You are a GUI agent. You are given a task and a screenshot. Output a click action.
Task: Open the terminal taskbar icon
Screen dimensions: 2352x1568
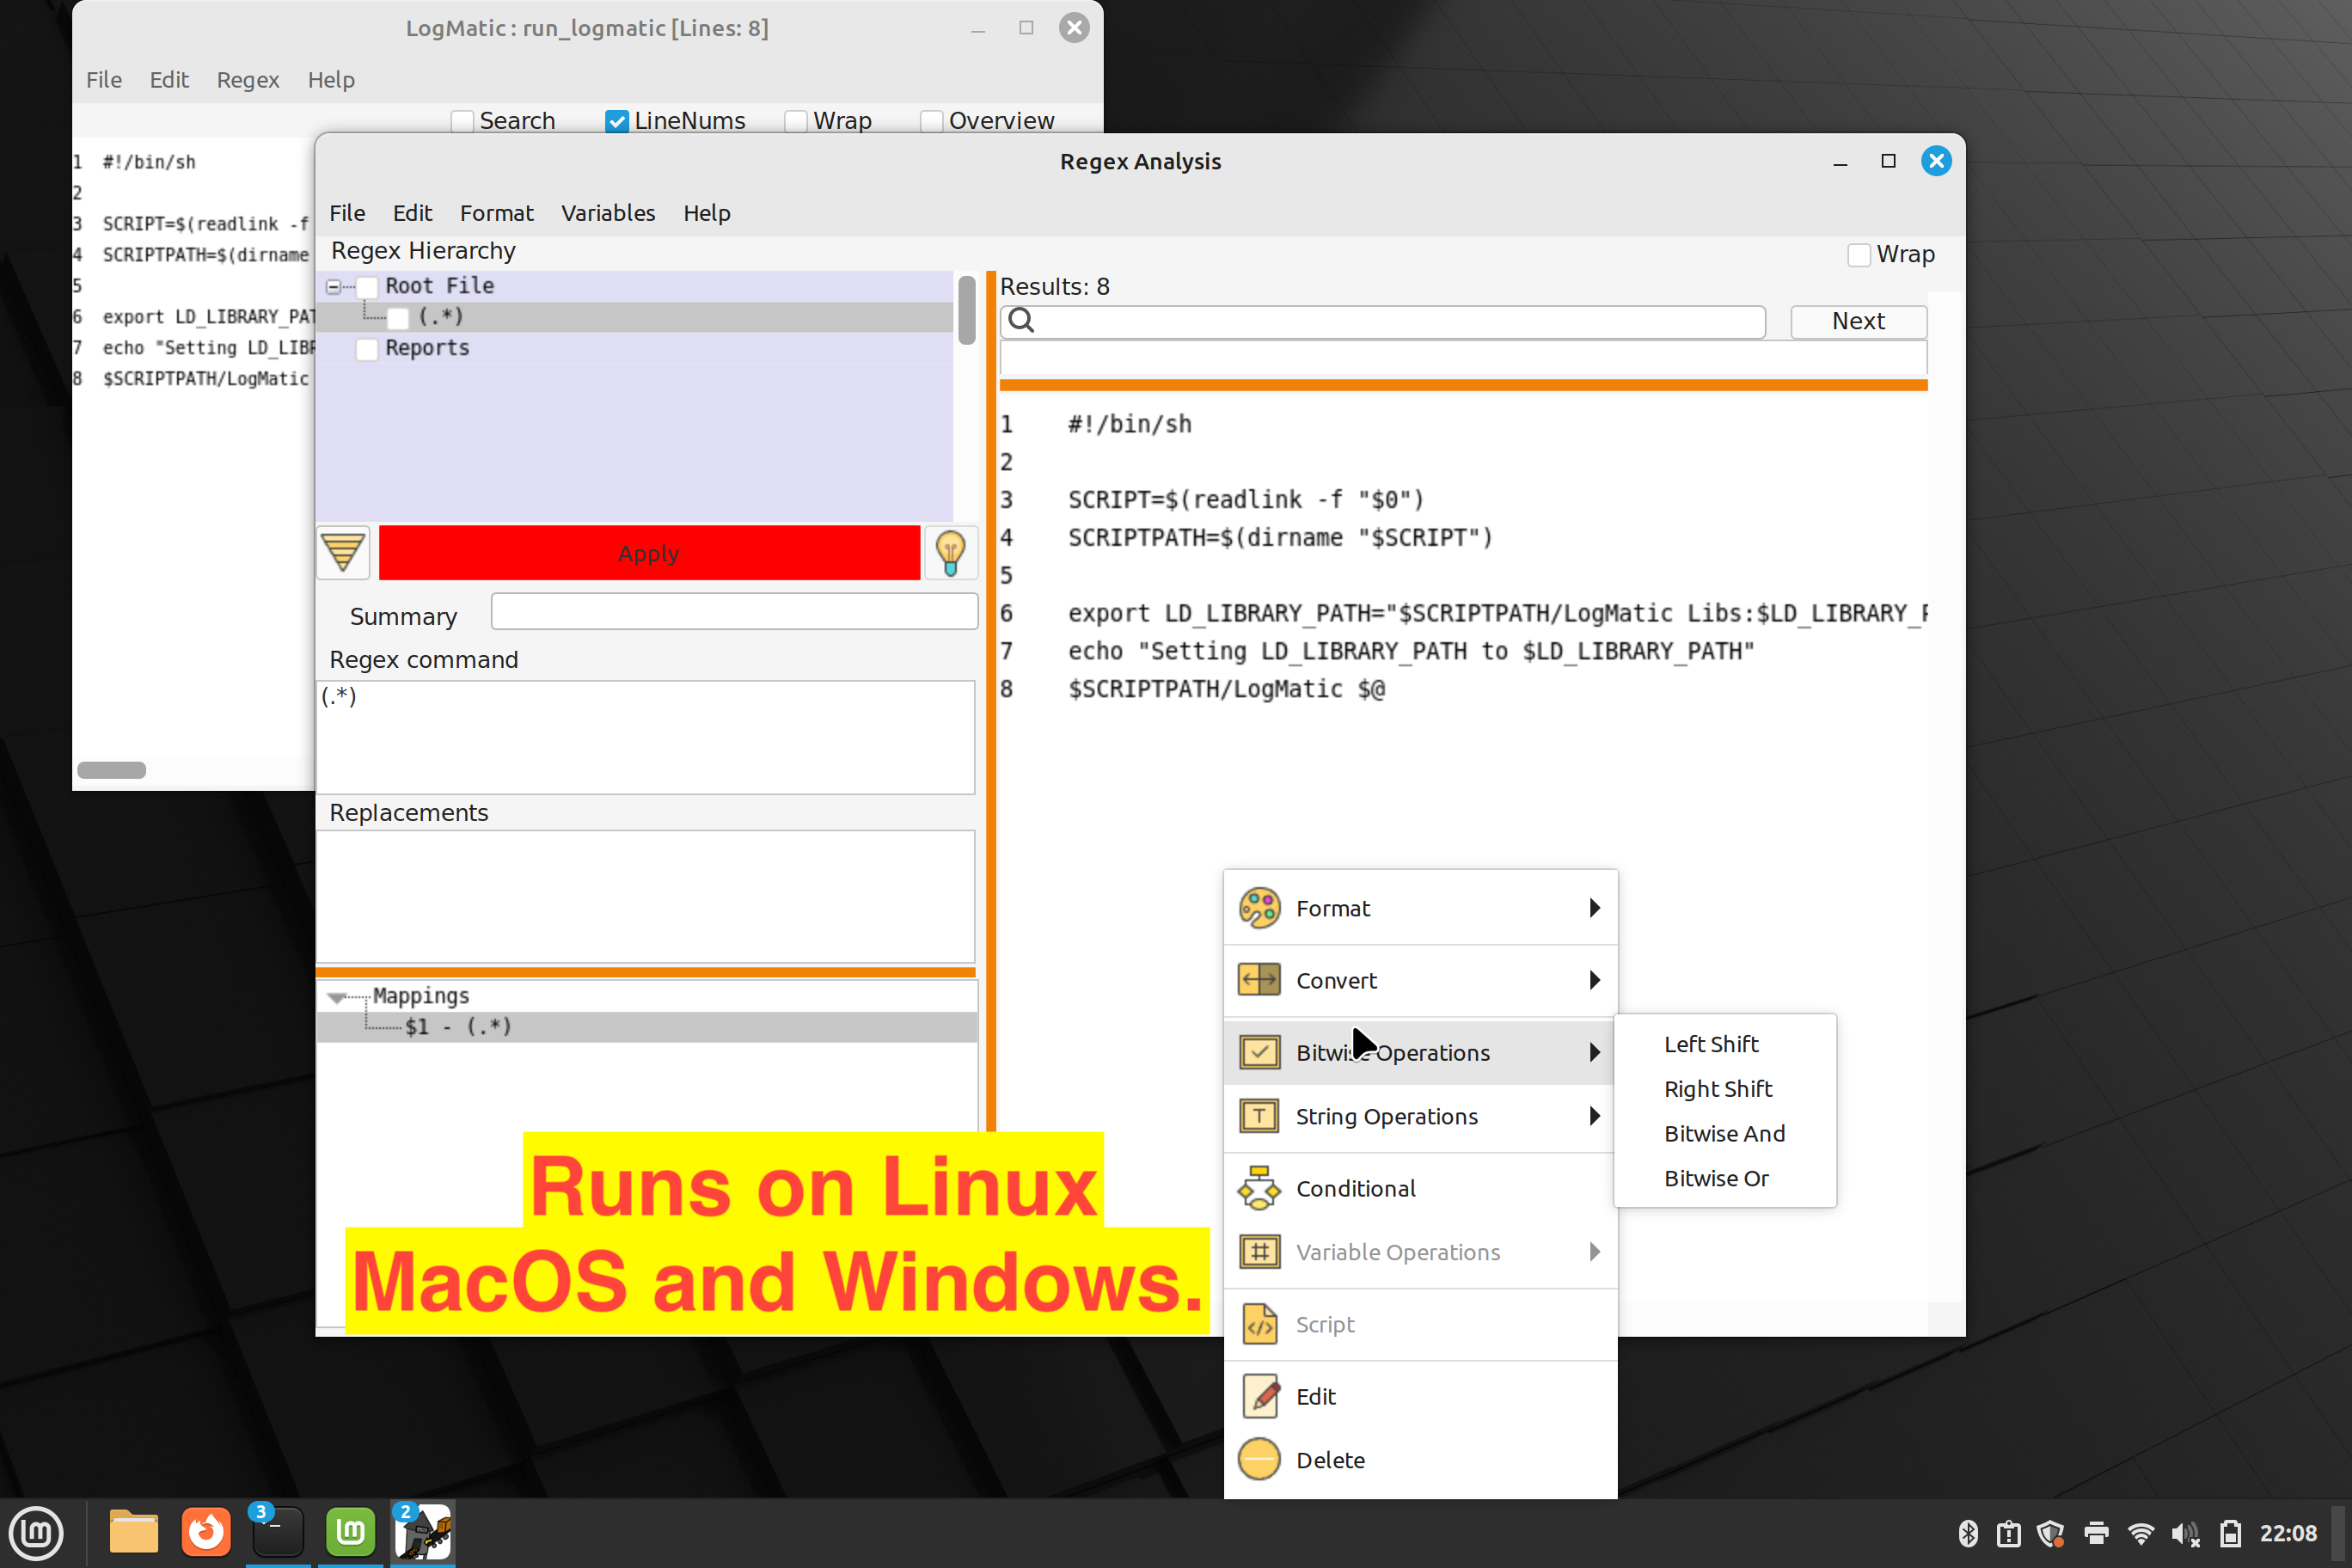277,1532
